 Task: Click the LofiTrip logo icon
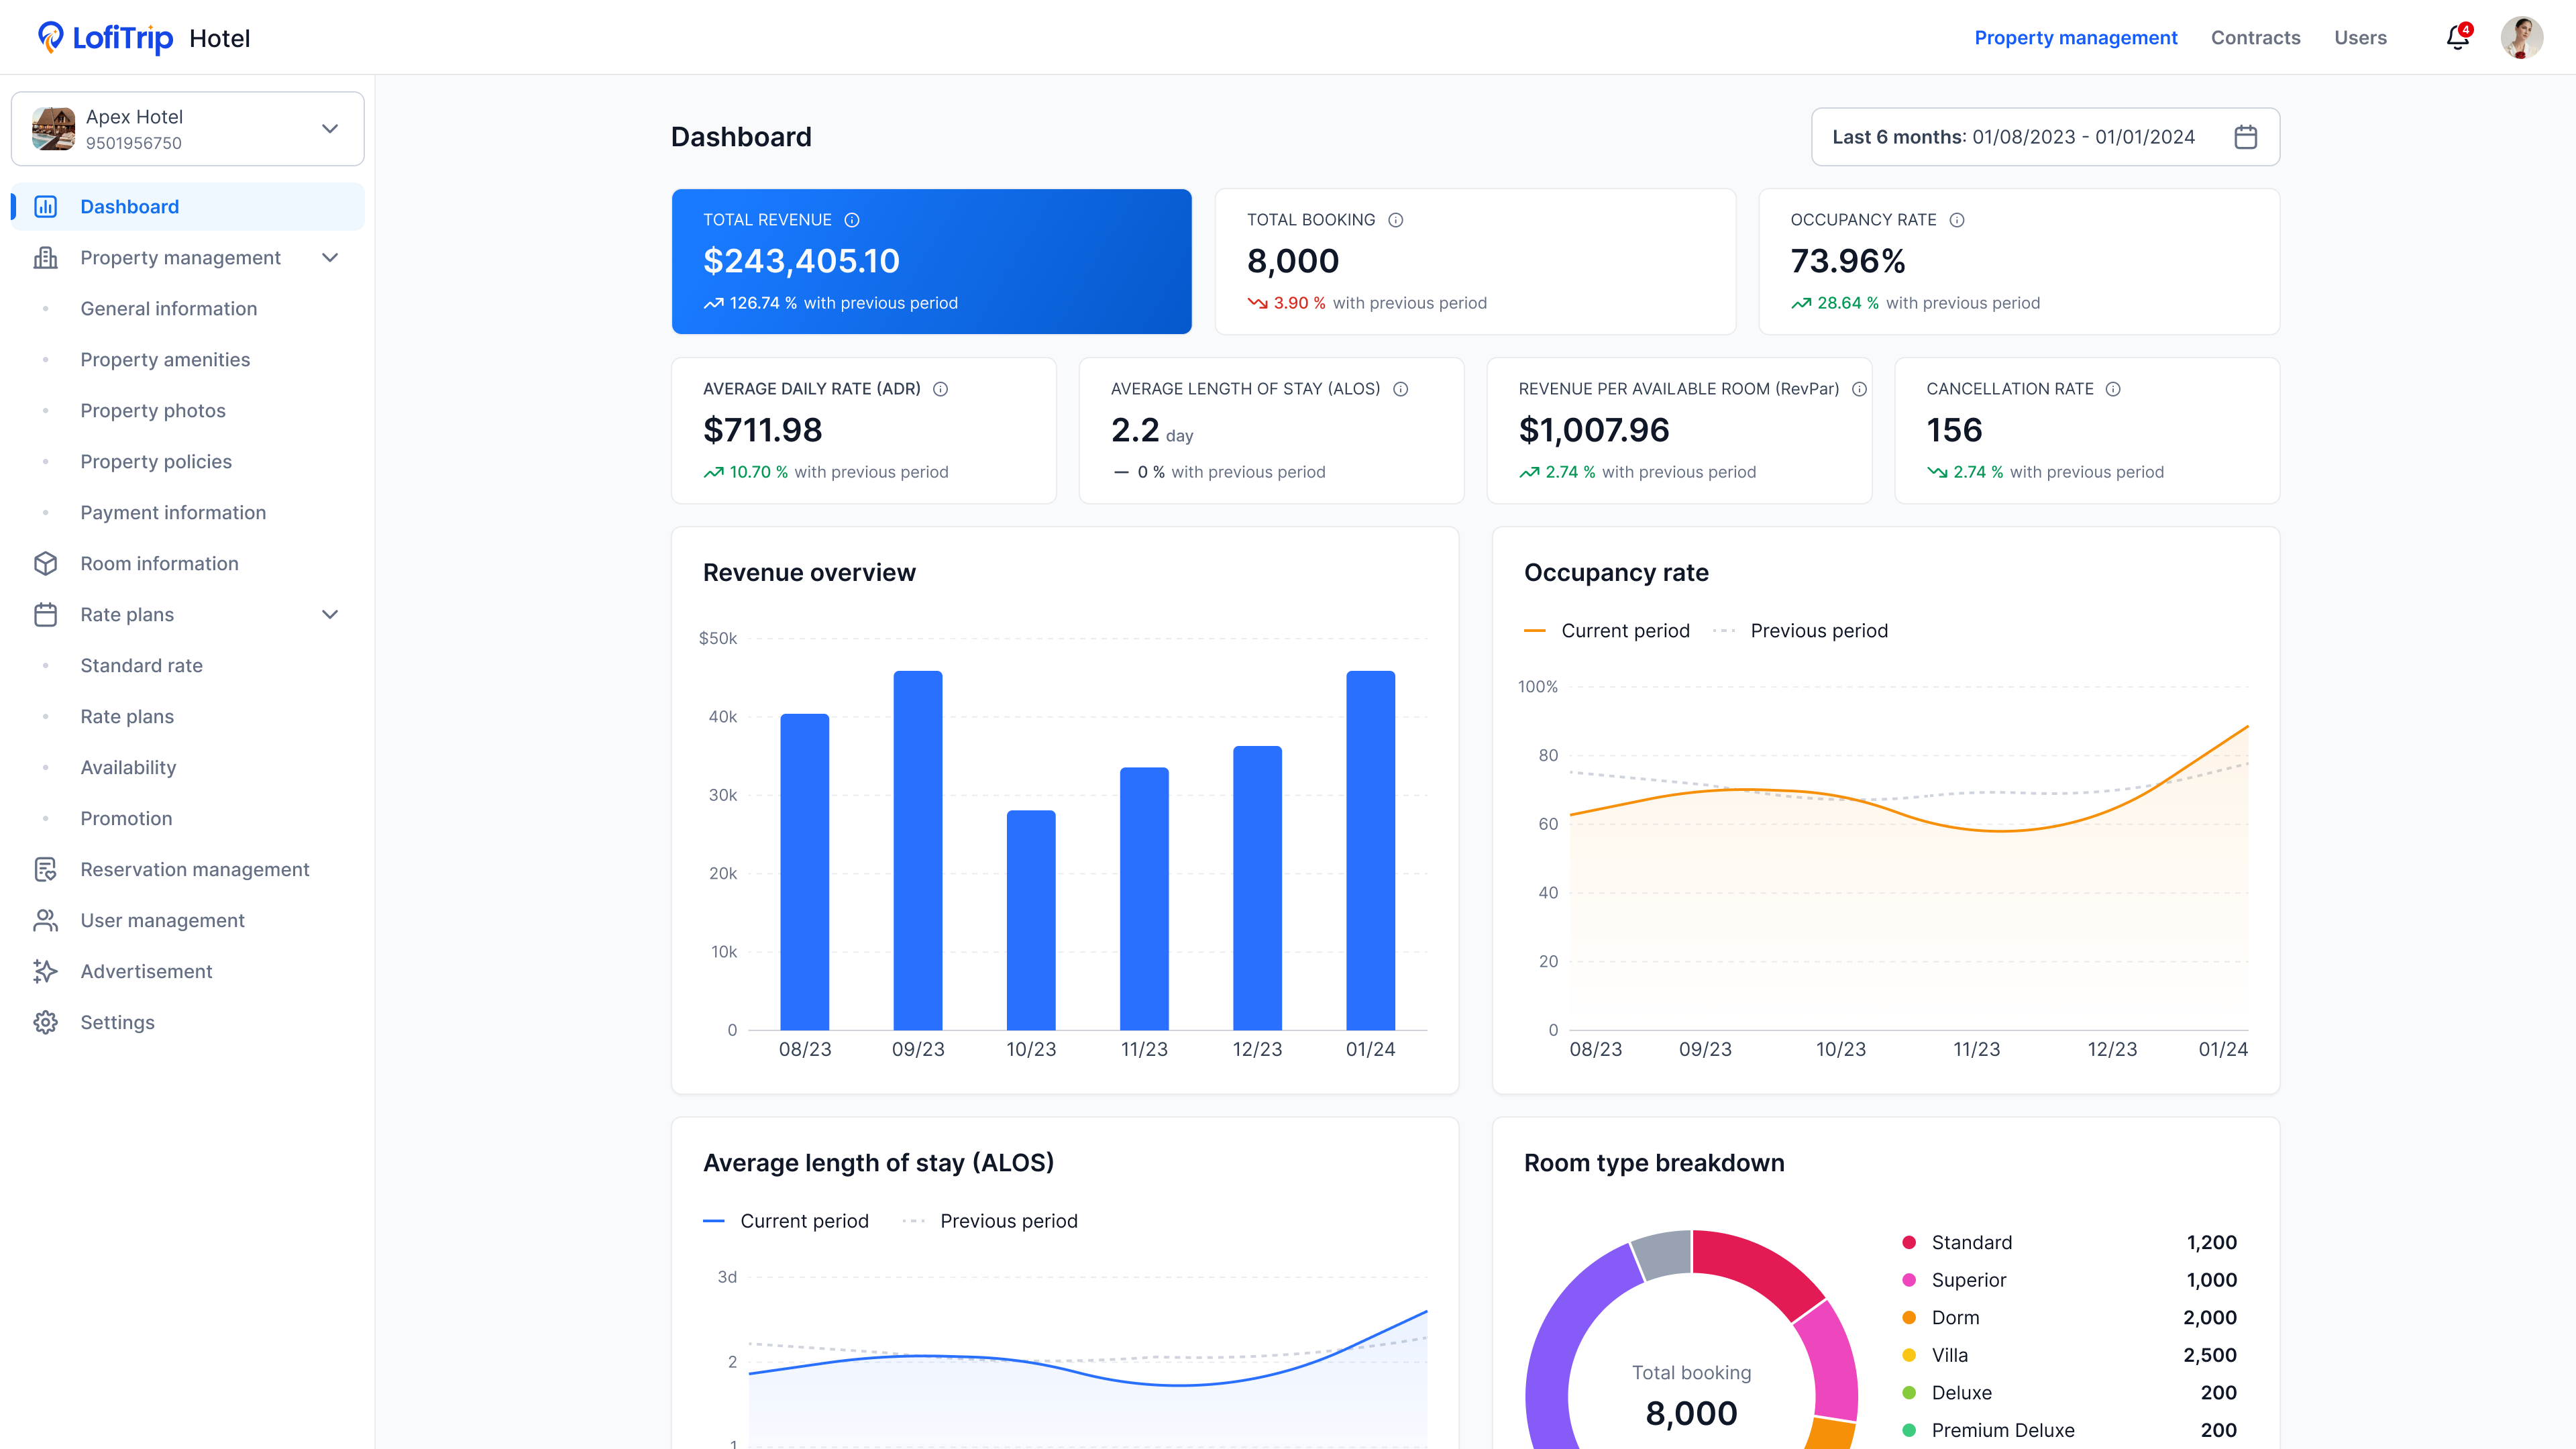tap(50, 37)
